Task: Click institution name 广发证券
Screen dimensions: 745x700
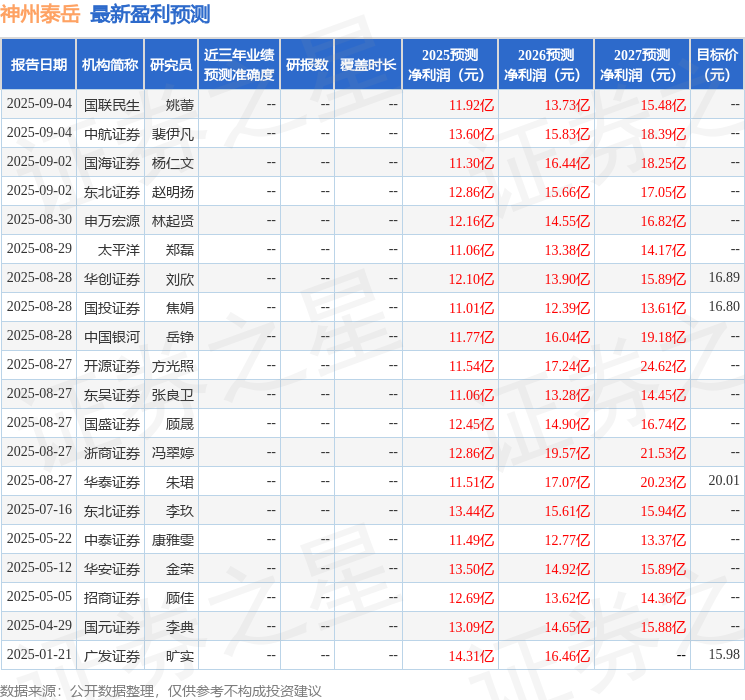Action: point(112,656)
